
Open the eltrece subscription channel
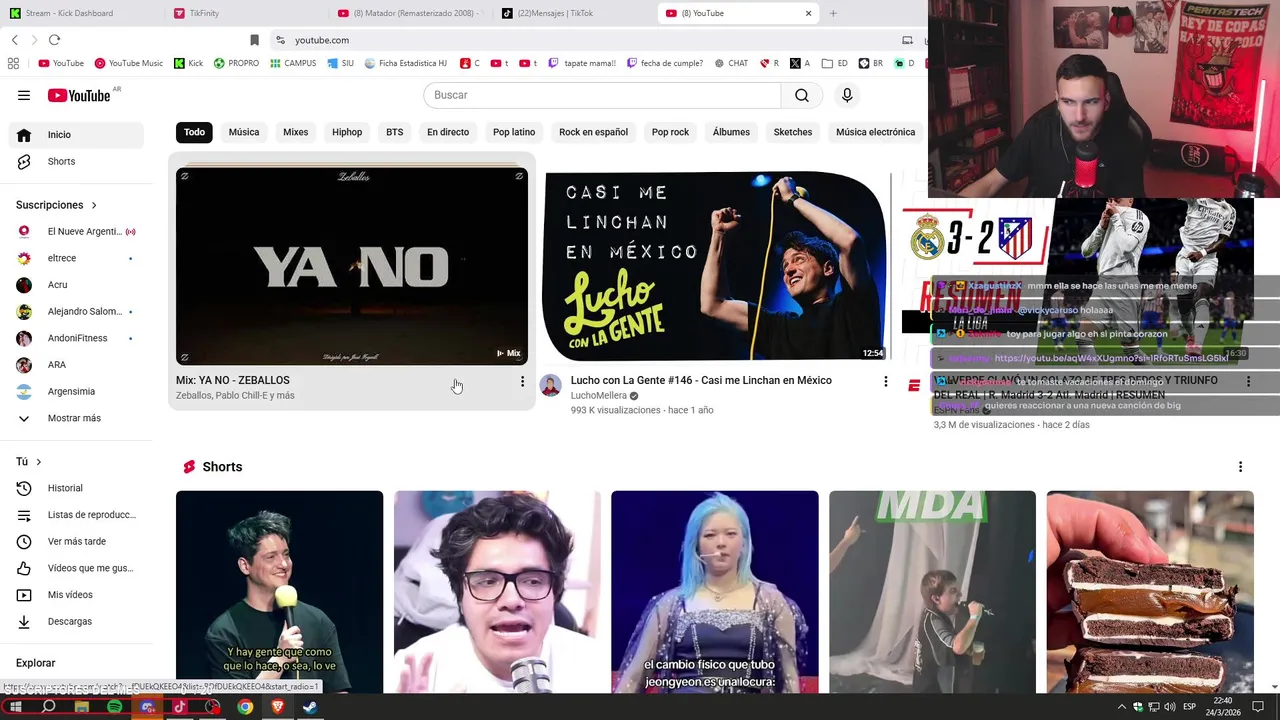[76, 258]
